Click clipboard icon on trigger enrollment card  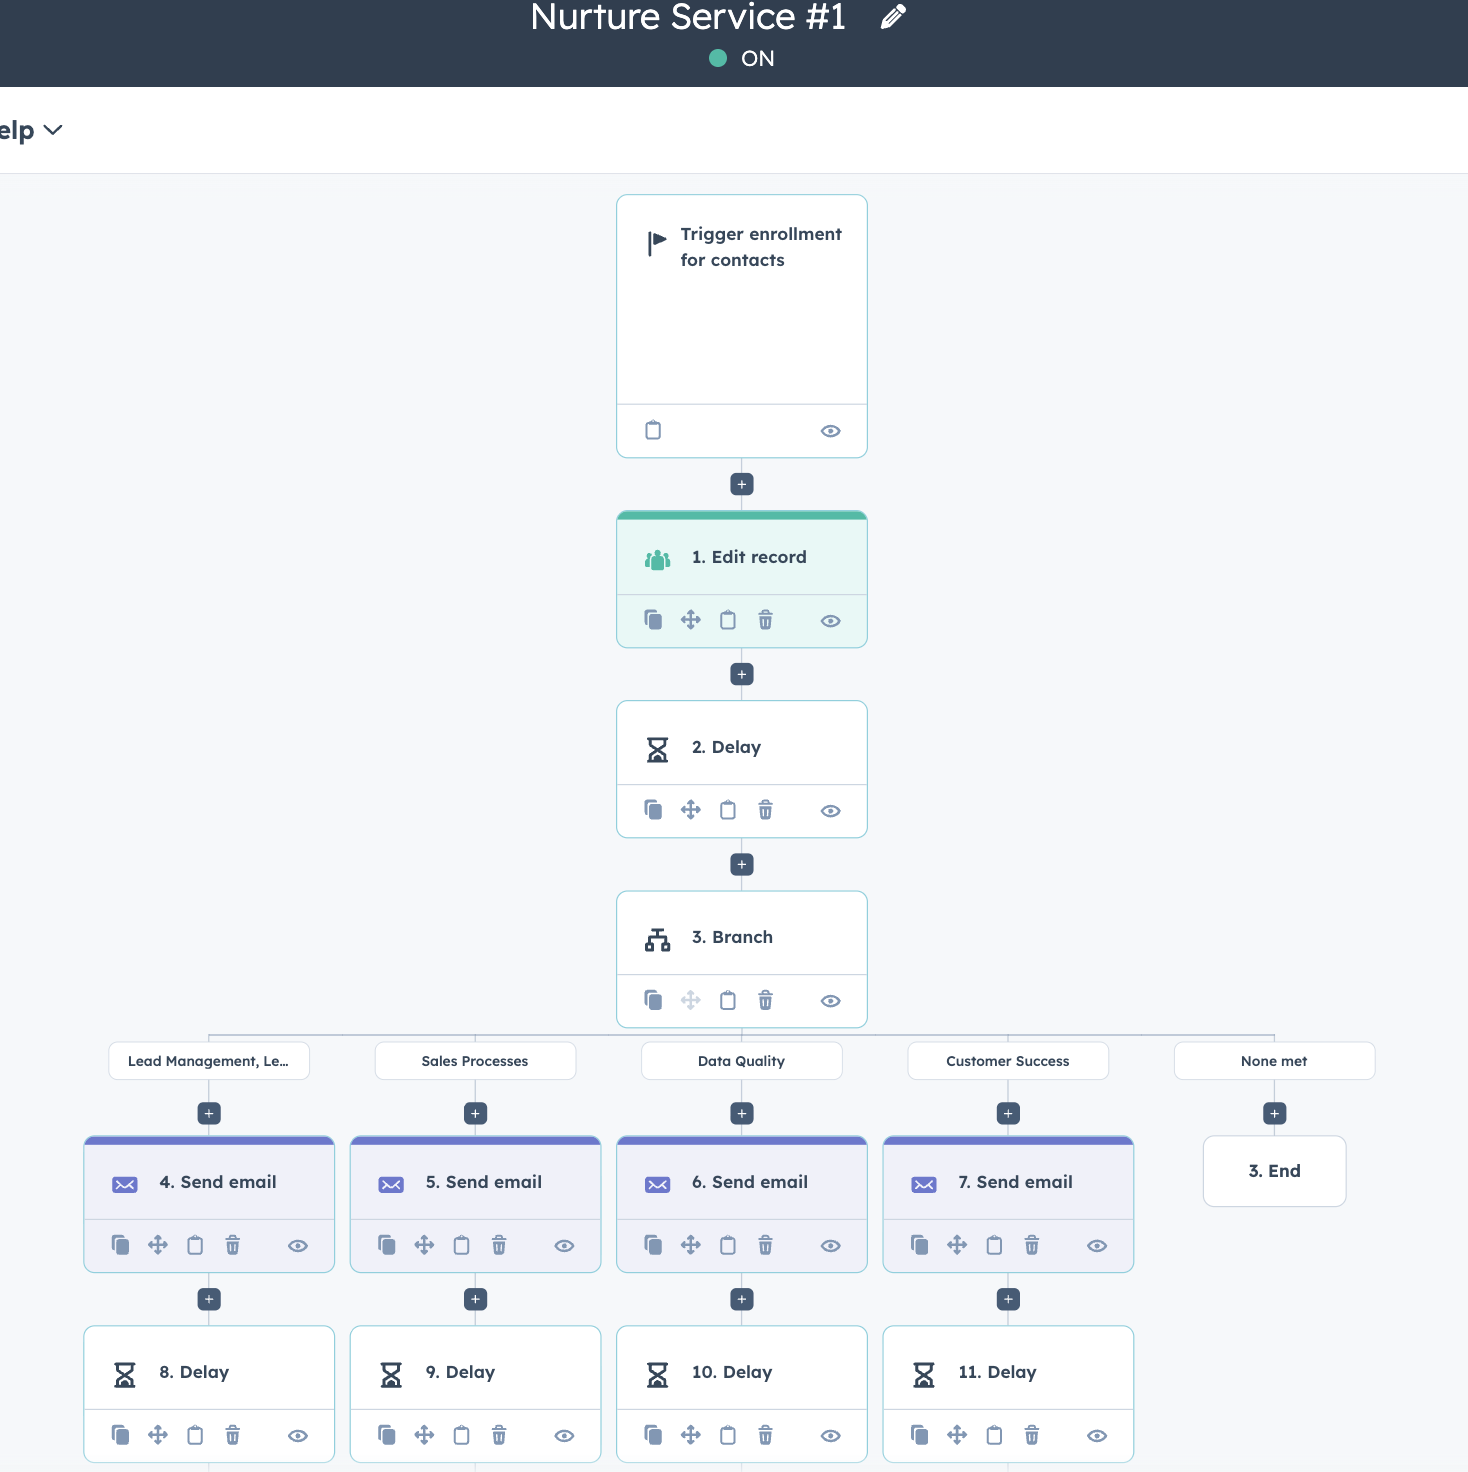pos(653,430)
